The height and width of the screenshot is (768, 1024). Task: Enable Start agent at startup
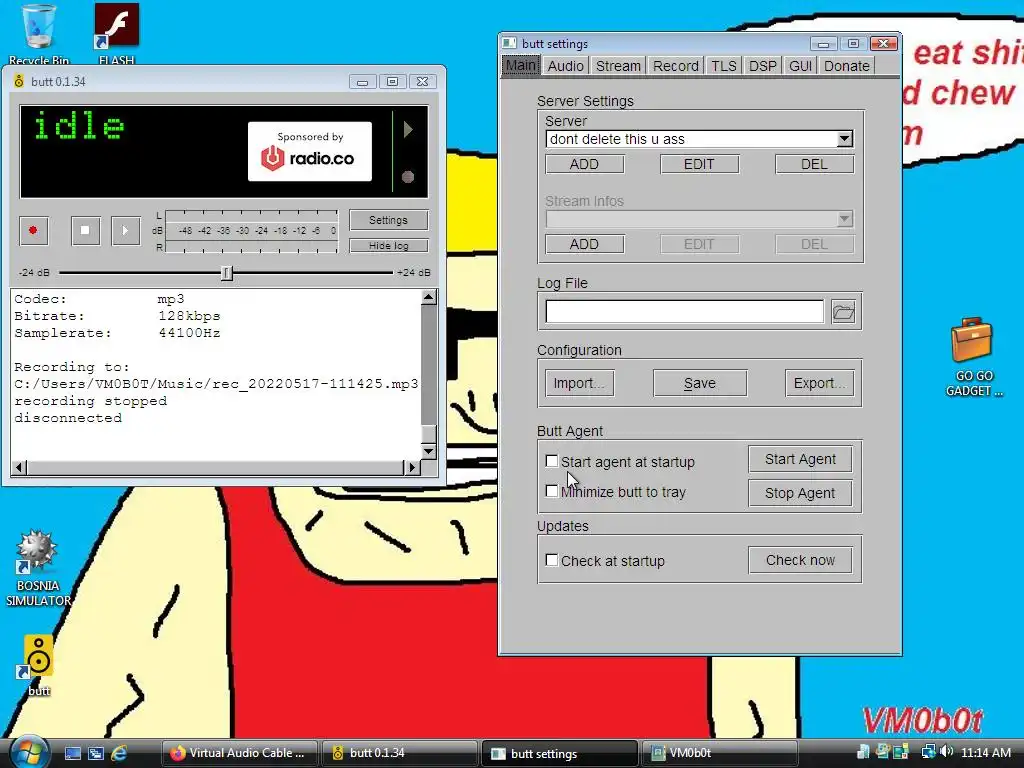coord(552,461)
